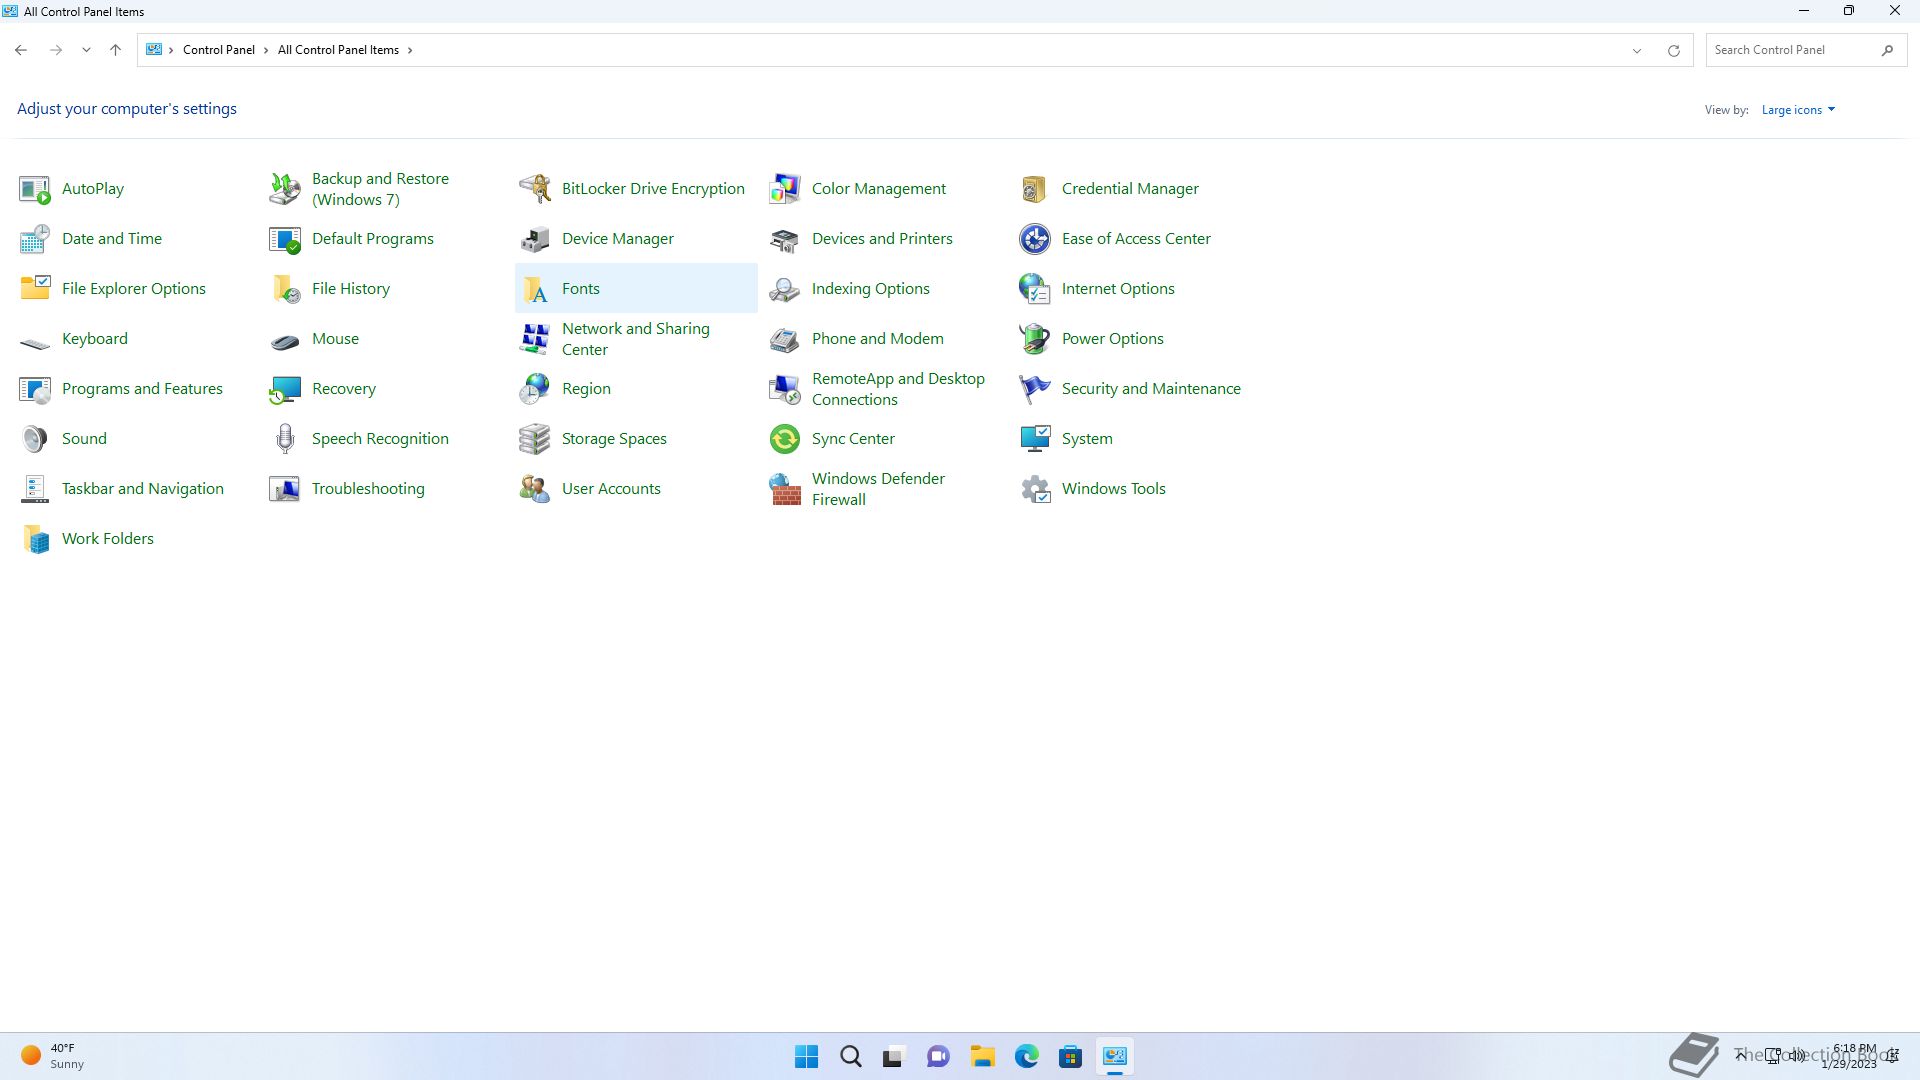The width and height of the screenshot is (1920, 1080).
Task: Open the Security and Maintenance flag icon
Action: (x=1035, y=389)
